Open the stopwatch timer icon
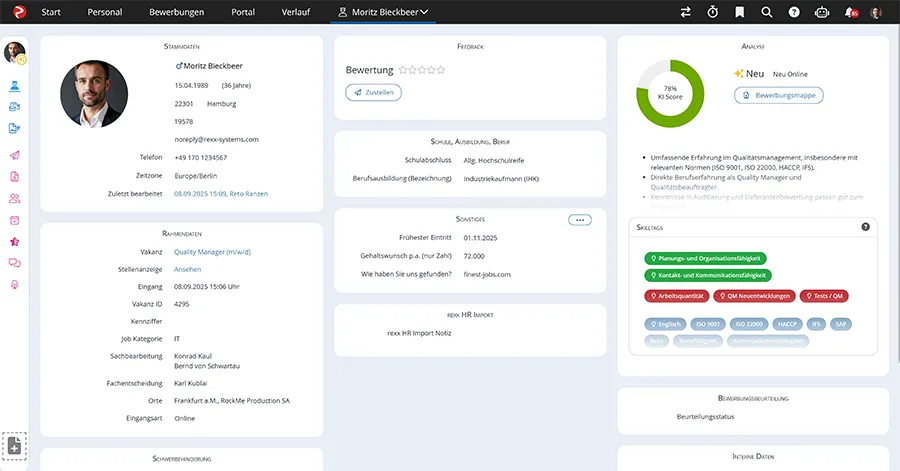The height and width of the screenshot is (471, 900). (713, 12)
